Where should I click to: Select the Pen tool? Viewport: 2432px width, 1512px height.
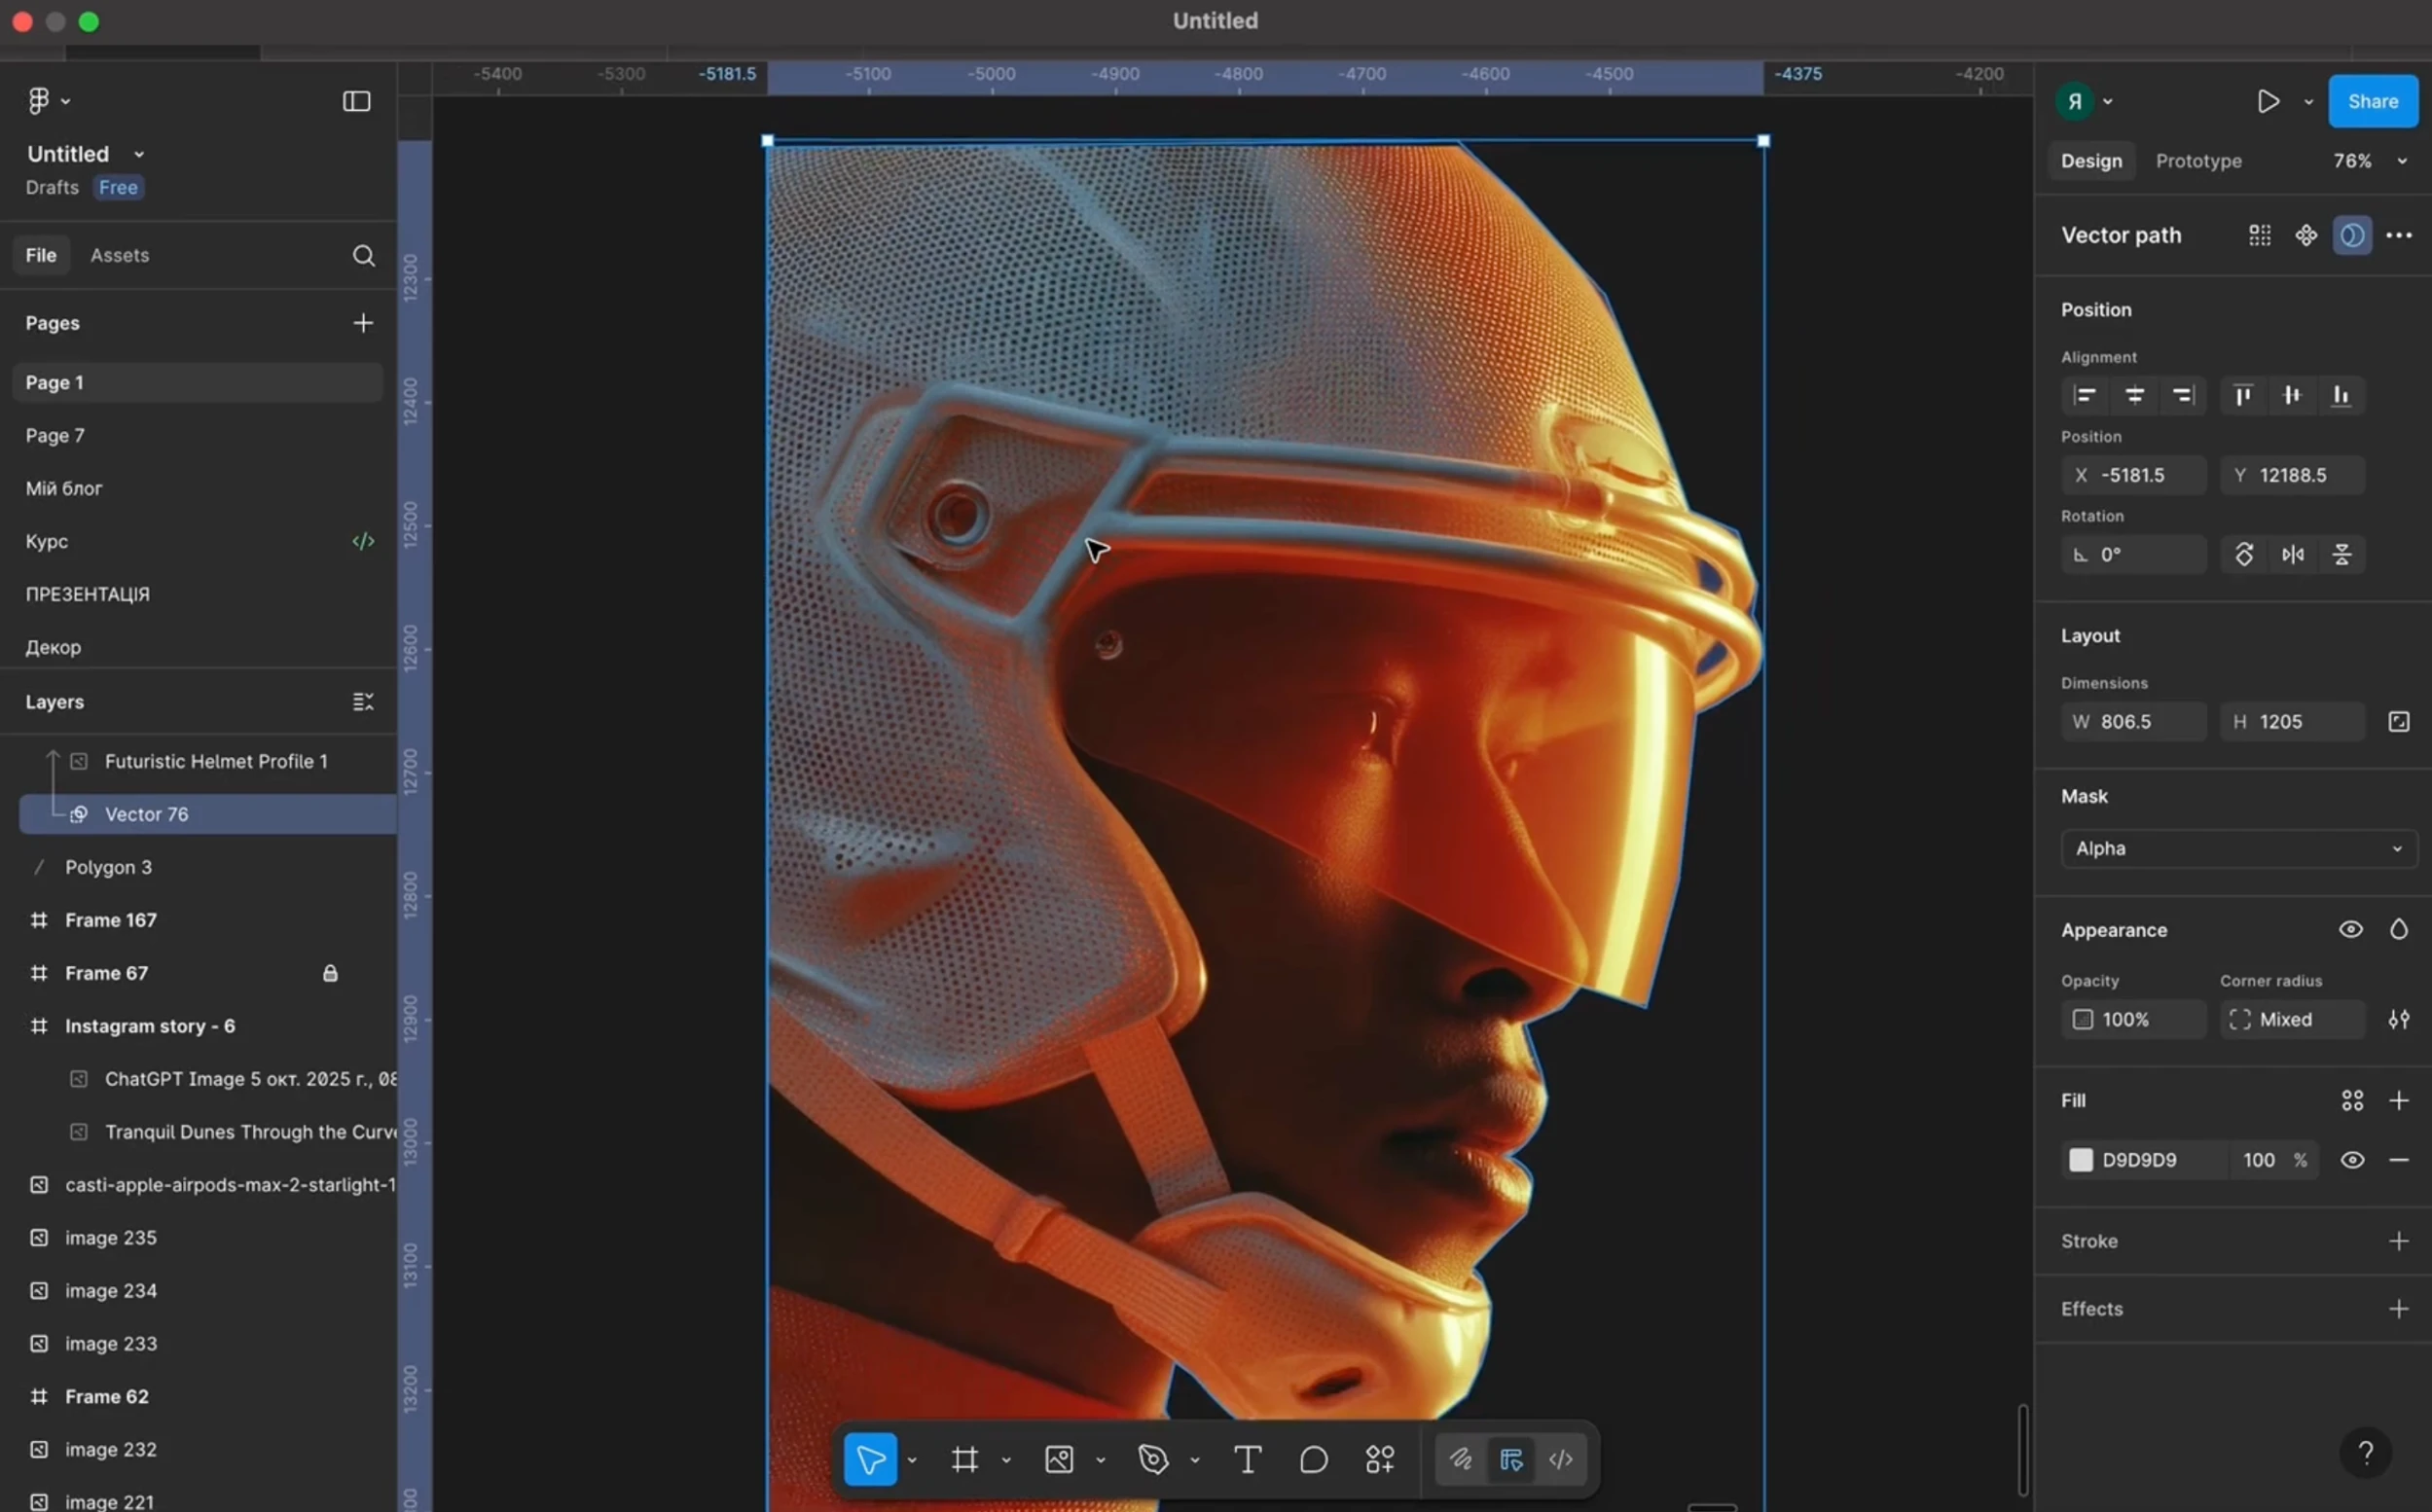click(1153, 1459)
